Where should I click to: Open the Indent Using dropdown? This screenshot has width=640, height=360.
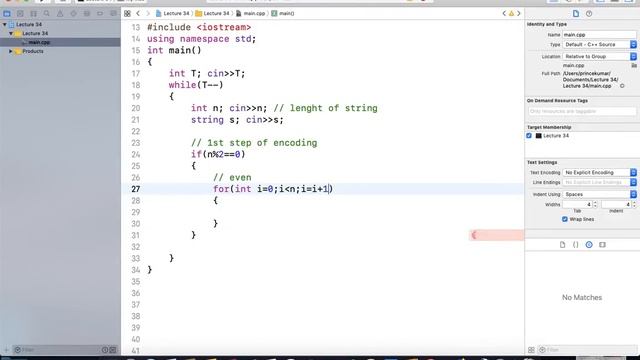[x=600, y=194]
